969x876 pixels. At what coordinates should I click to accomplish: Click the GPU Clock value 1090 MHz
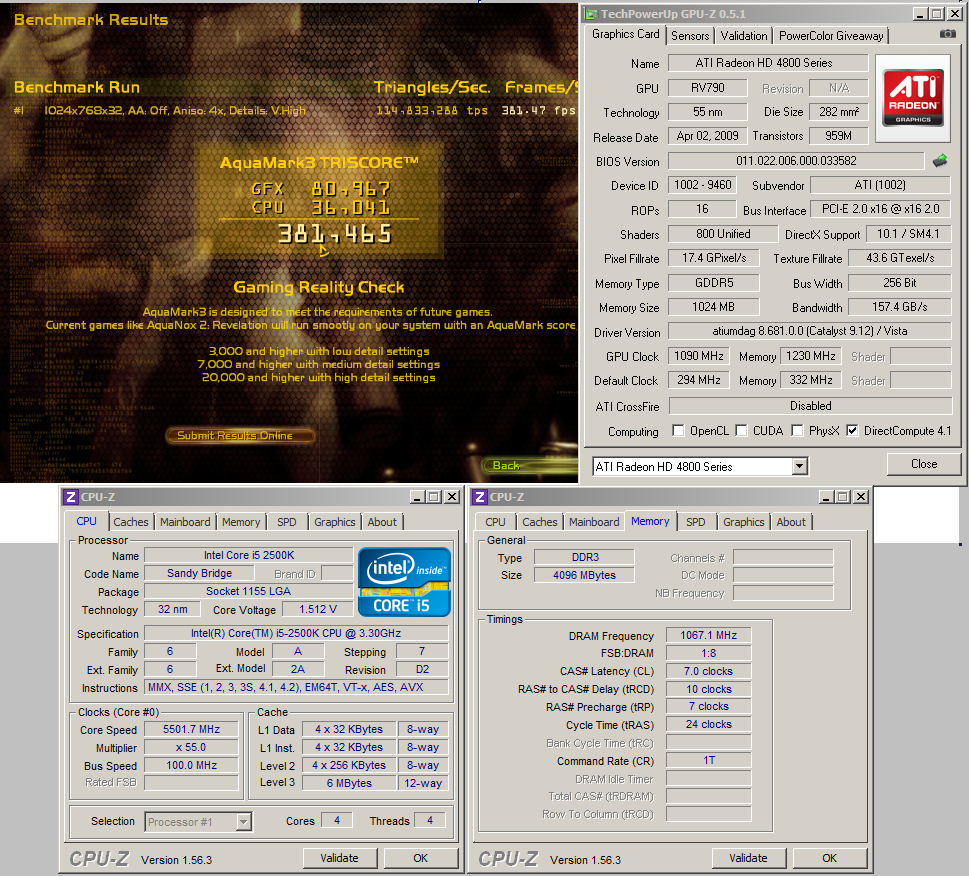tap(698, 356)
